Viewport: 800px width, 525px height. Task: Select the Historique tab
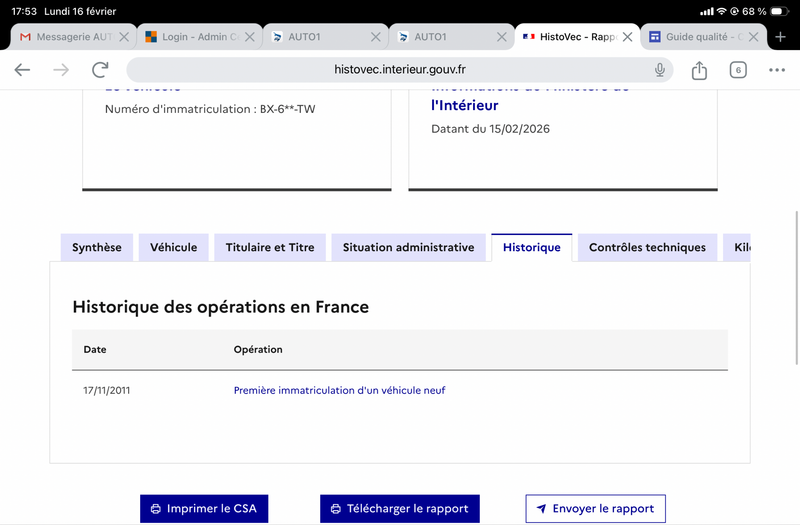(x=532, y=247)
